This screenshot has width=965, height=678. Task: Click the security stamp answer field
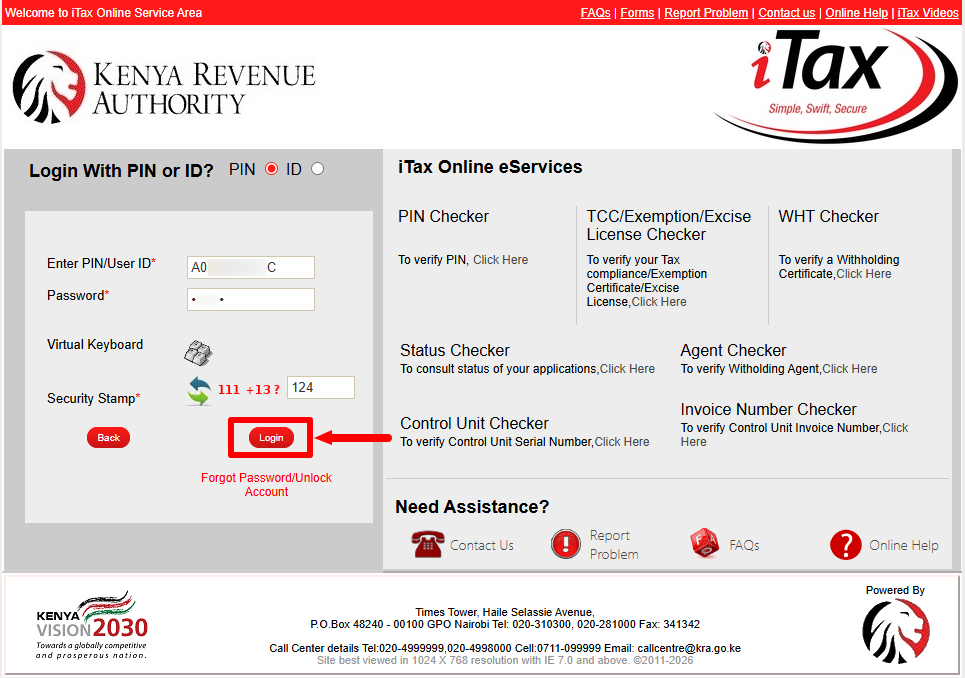pyautogui.click(x=321, y=388)
